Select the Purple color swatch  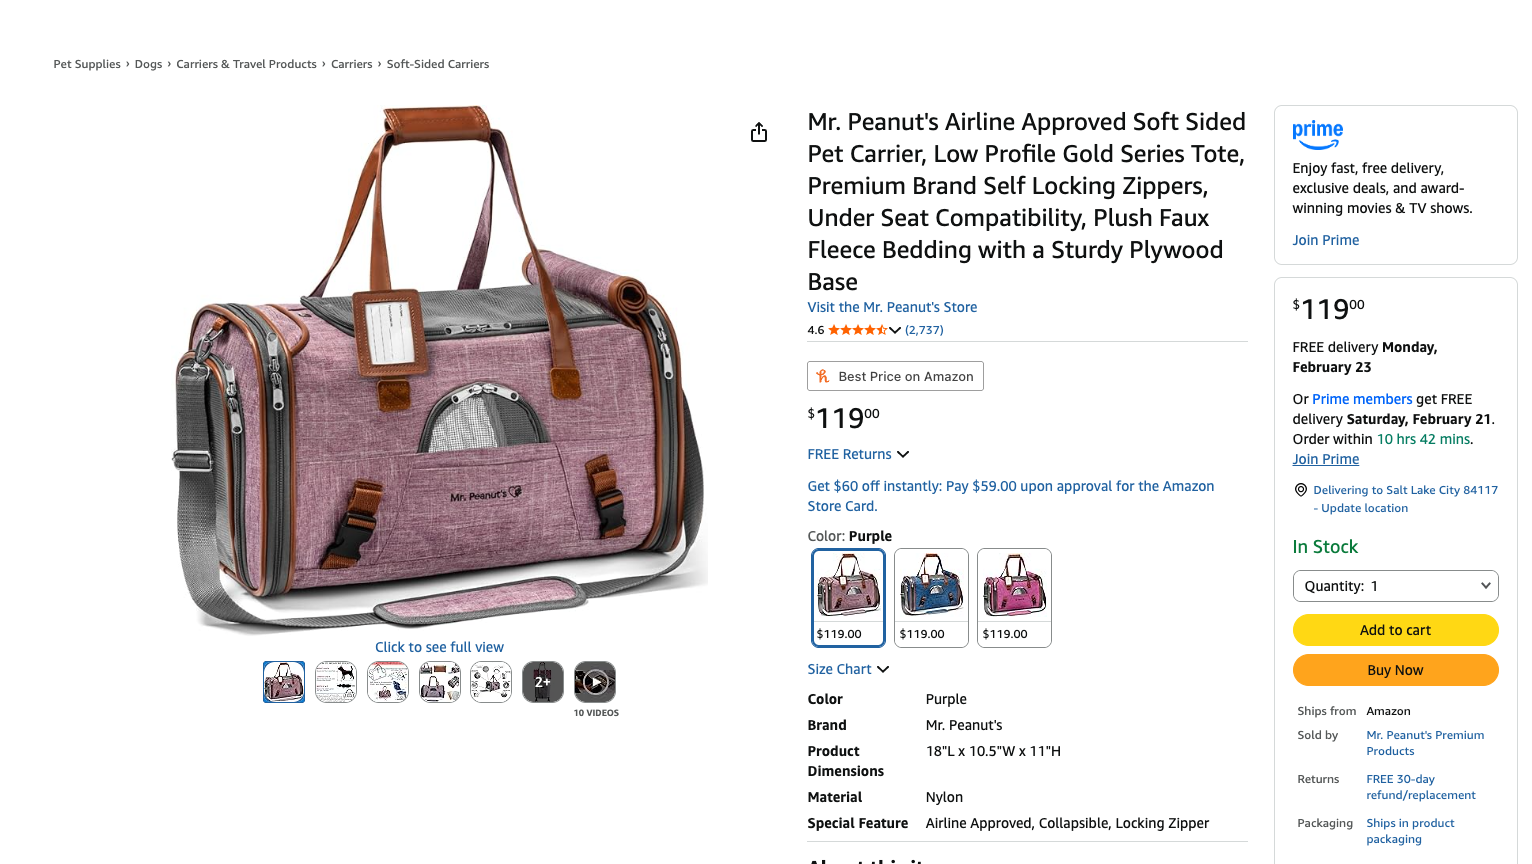[x=848, y=597]
